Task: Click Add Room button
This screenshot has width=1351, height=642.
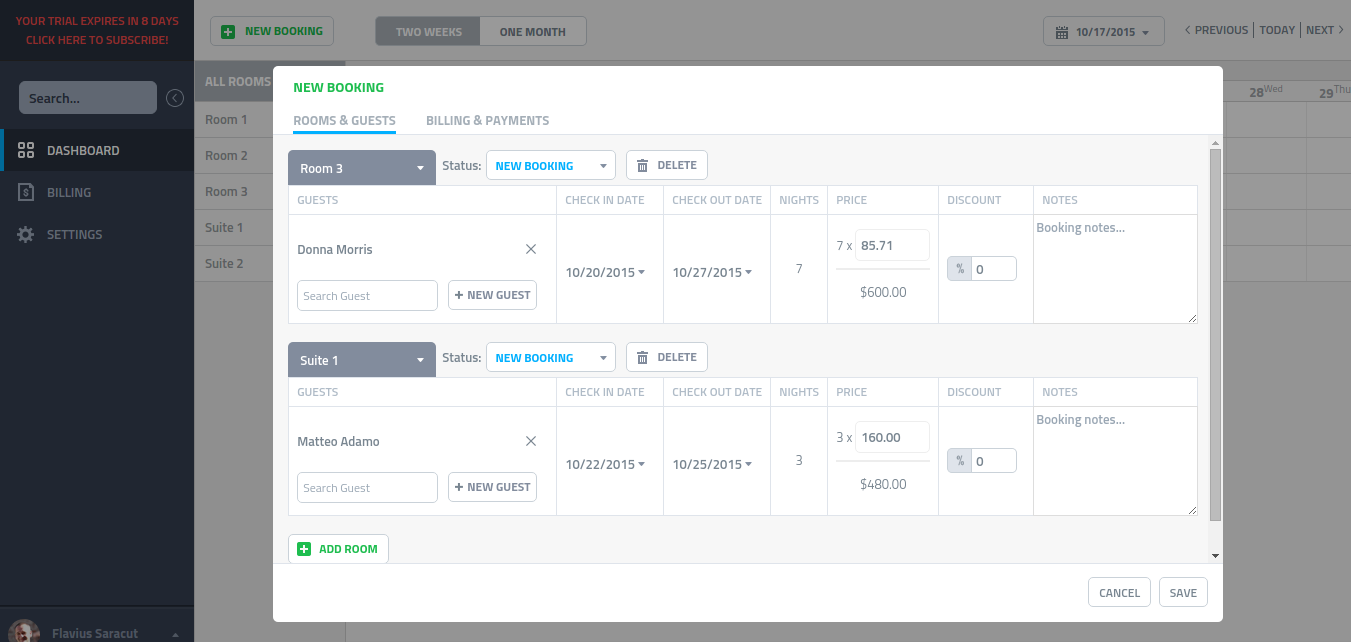Action: (x=338, y=549)
